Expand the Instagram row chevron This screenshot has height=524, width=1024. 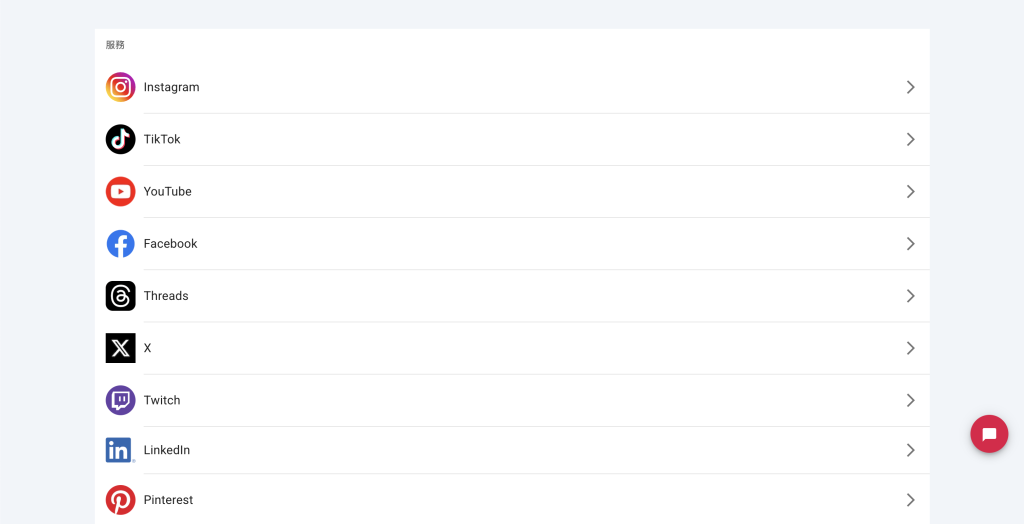click(910, 87)
